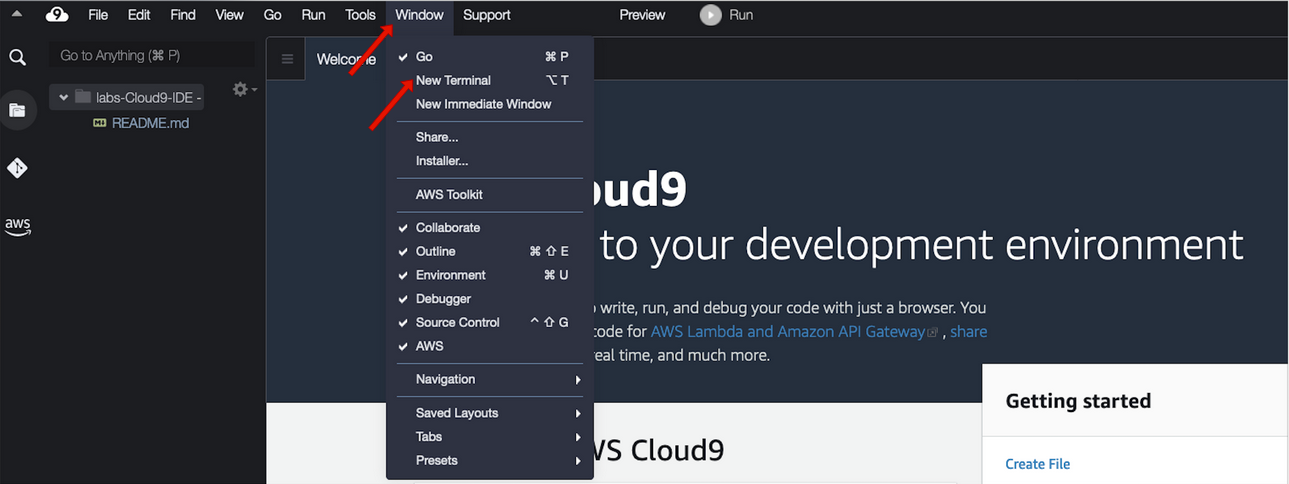Click the Cloud9 logo icon
1289x484 pixels.
point(57,15)
